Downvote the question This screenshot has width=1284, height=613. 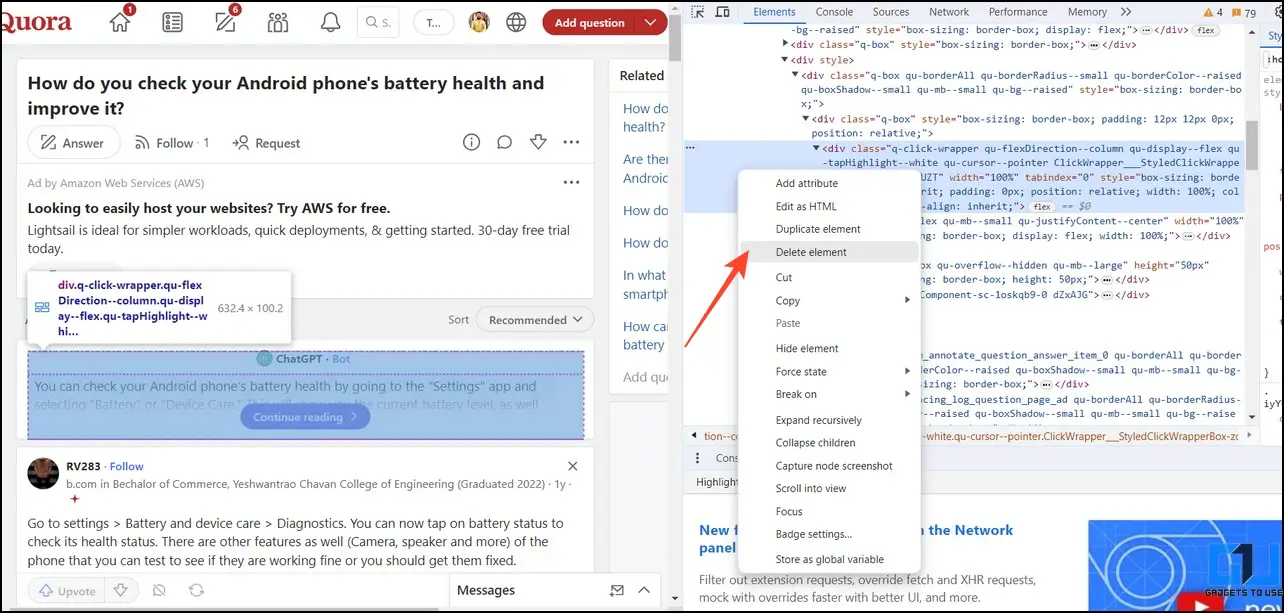(538, 143)
